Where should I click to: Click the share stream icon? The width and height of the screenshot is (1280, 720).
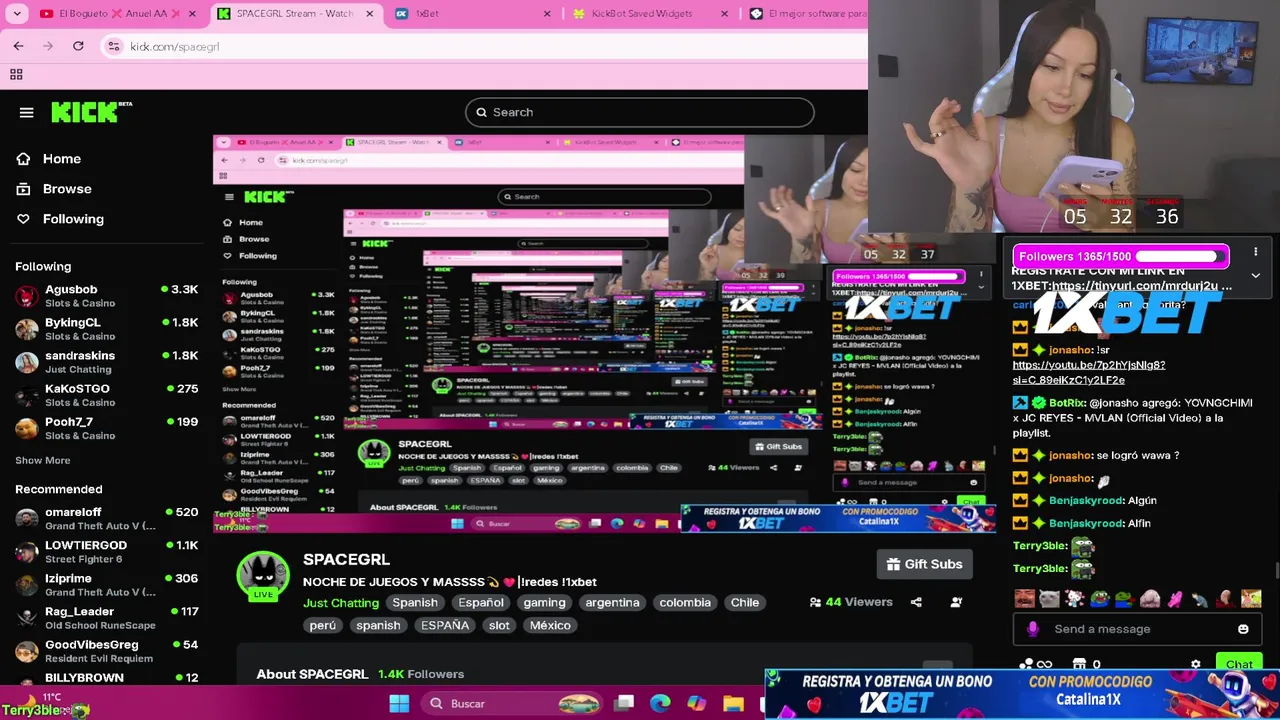pyautogui.click(x=916, y=602)
